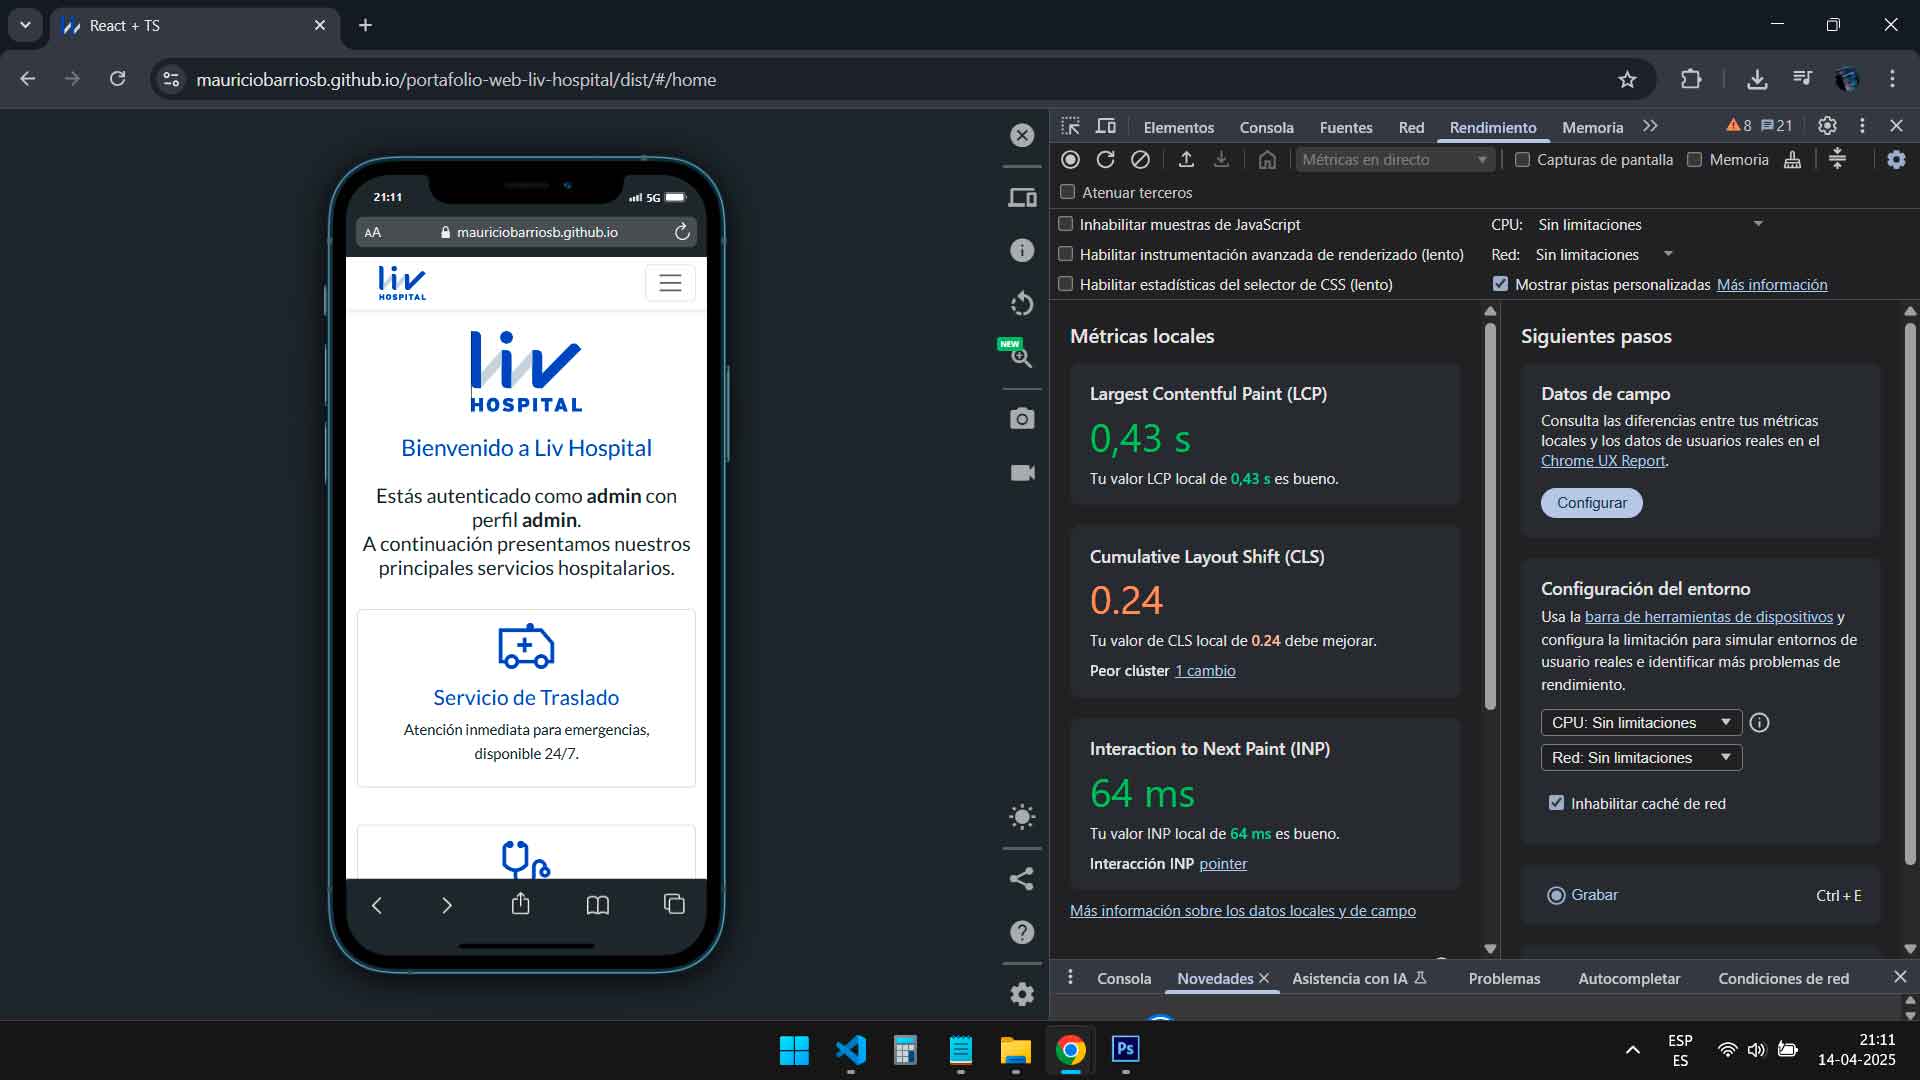This screenshot has width=1920, height=1080.
Task: Switch to the Consola tab at top
Action: point(1266,127)
